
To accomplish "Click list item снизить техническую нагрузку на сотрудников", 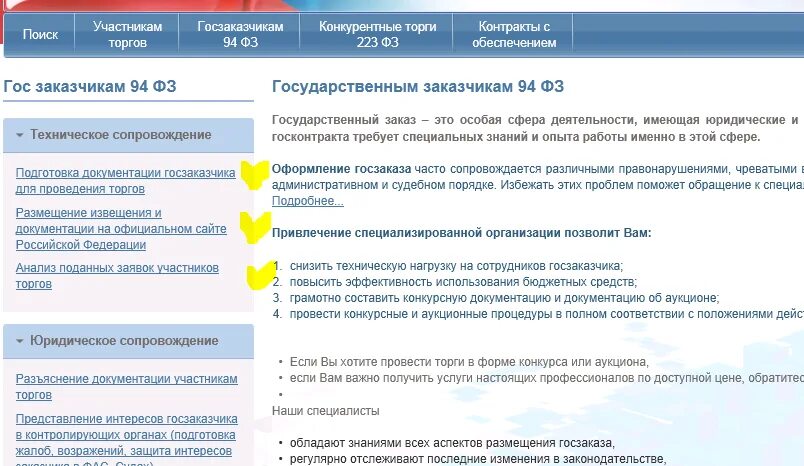I will pos(456,266).
